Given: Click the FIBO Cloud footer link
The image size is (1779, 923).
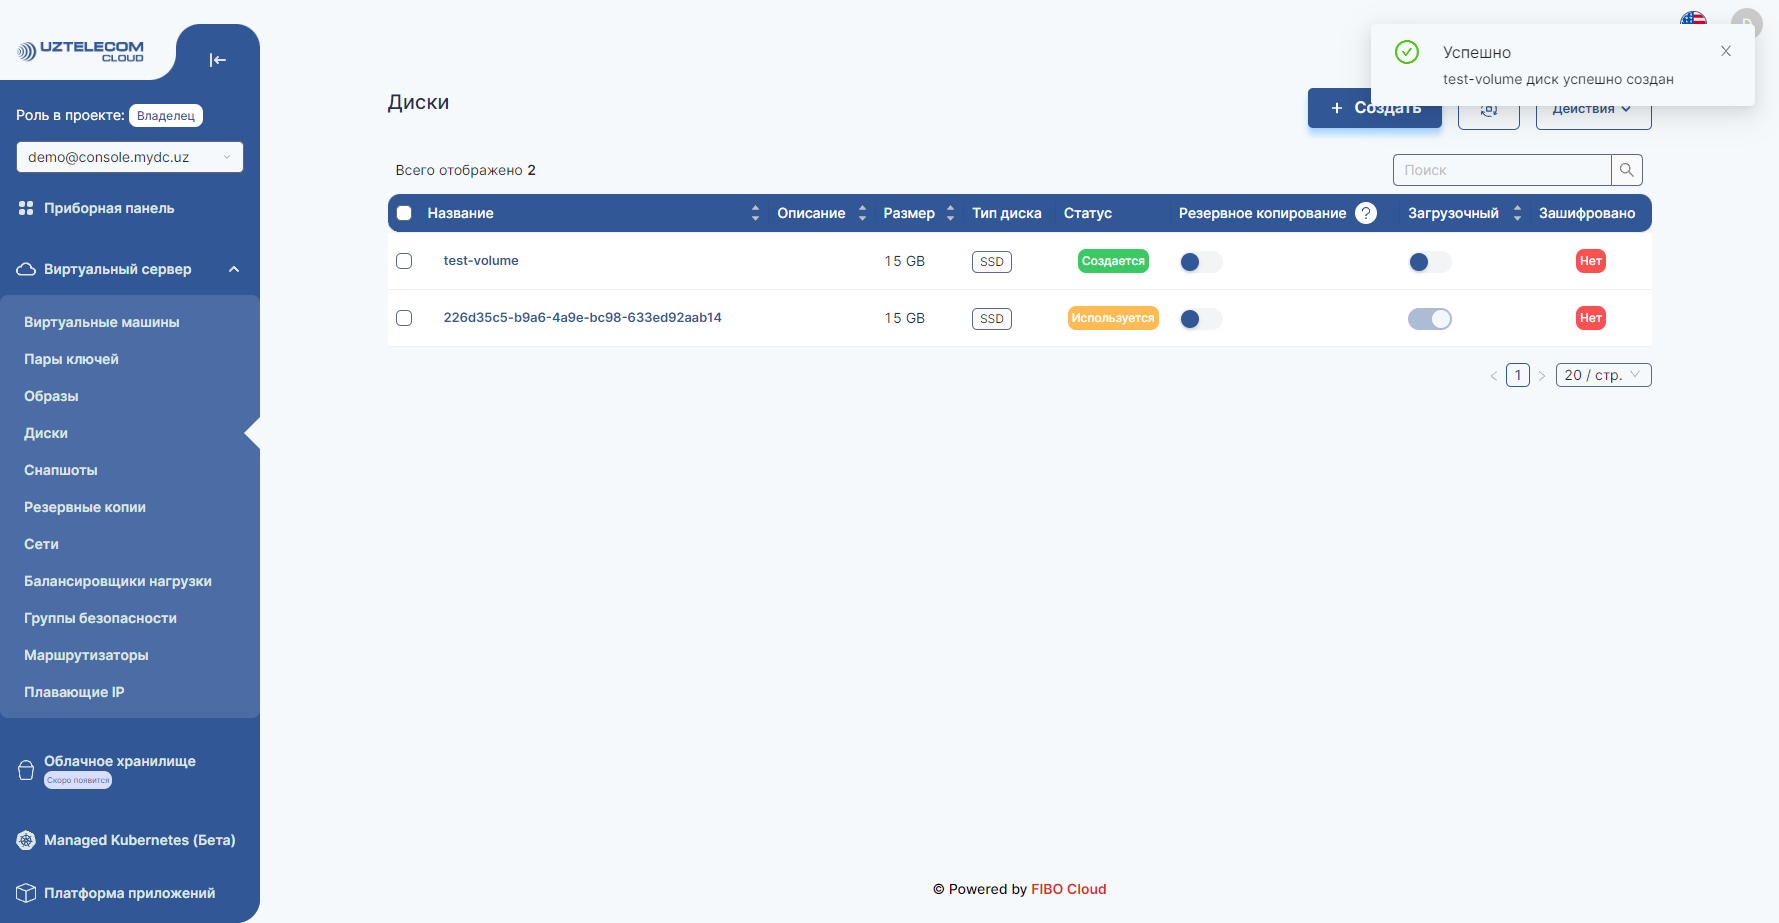Looking at the screenshot, I should (1068, 889).
